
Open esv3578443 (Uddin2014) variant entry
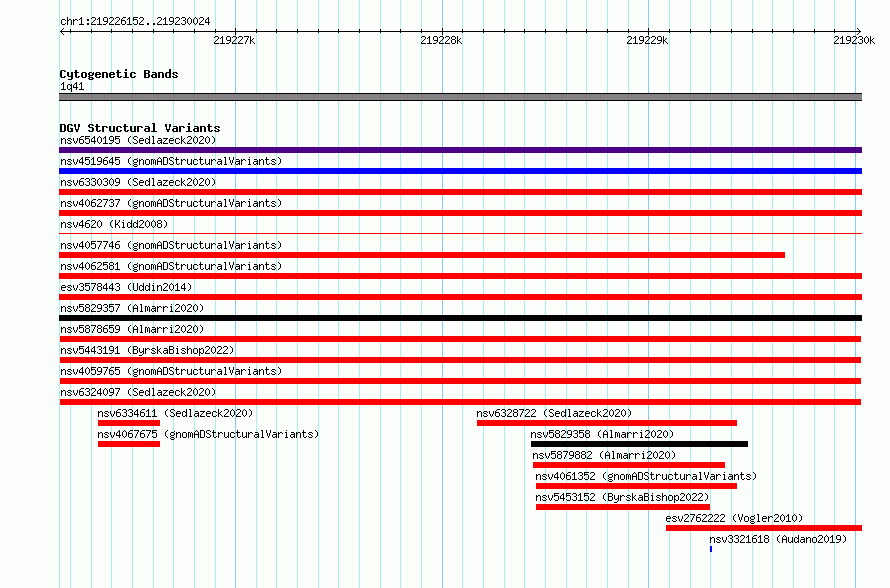tap(126, 287)
